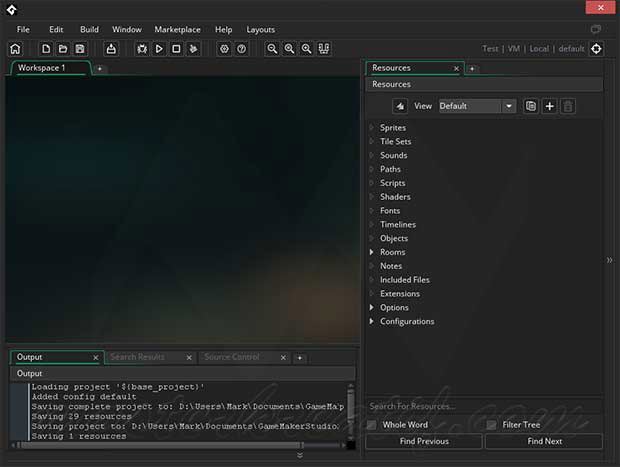620x467 pixels.
Task: Start the Debug bug icon
Action: 142,49
